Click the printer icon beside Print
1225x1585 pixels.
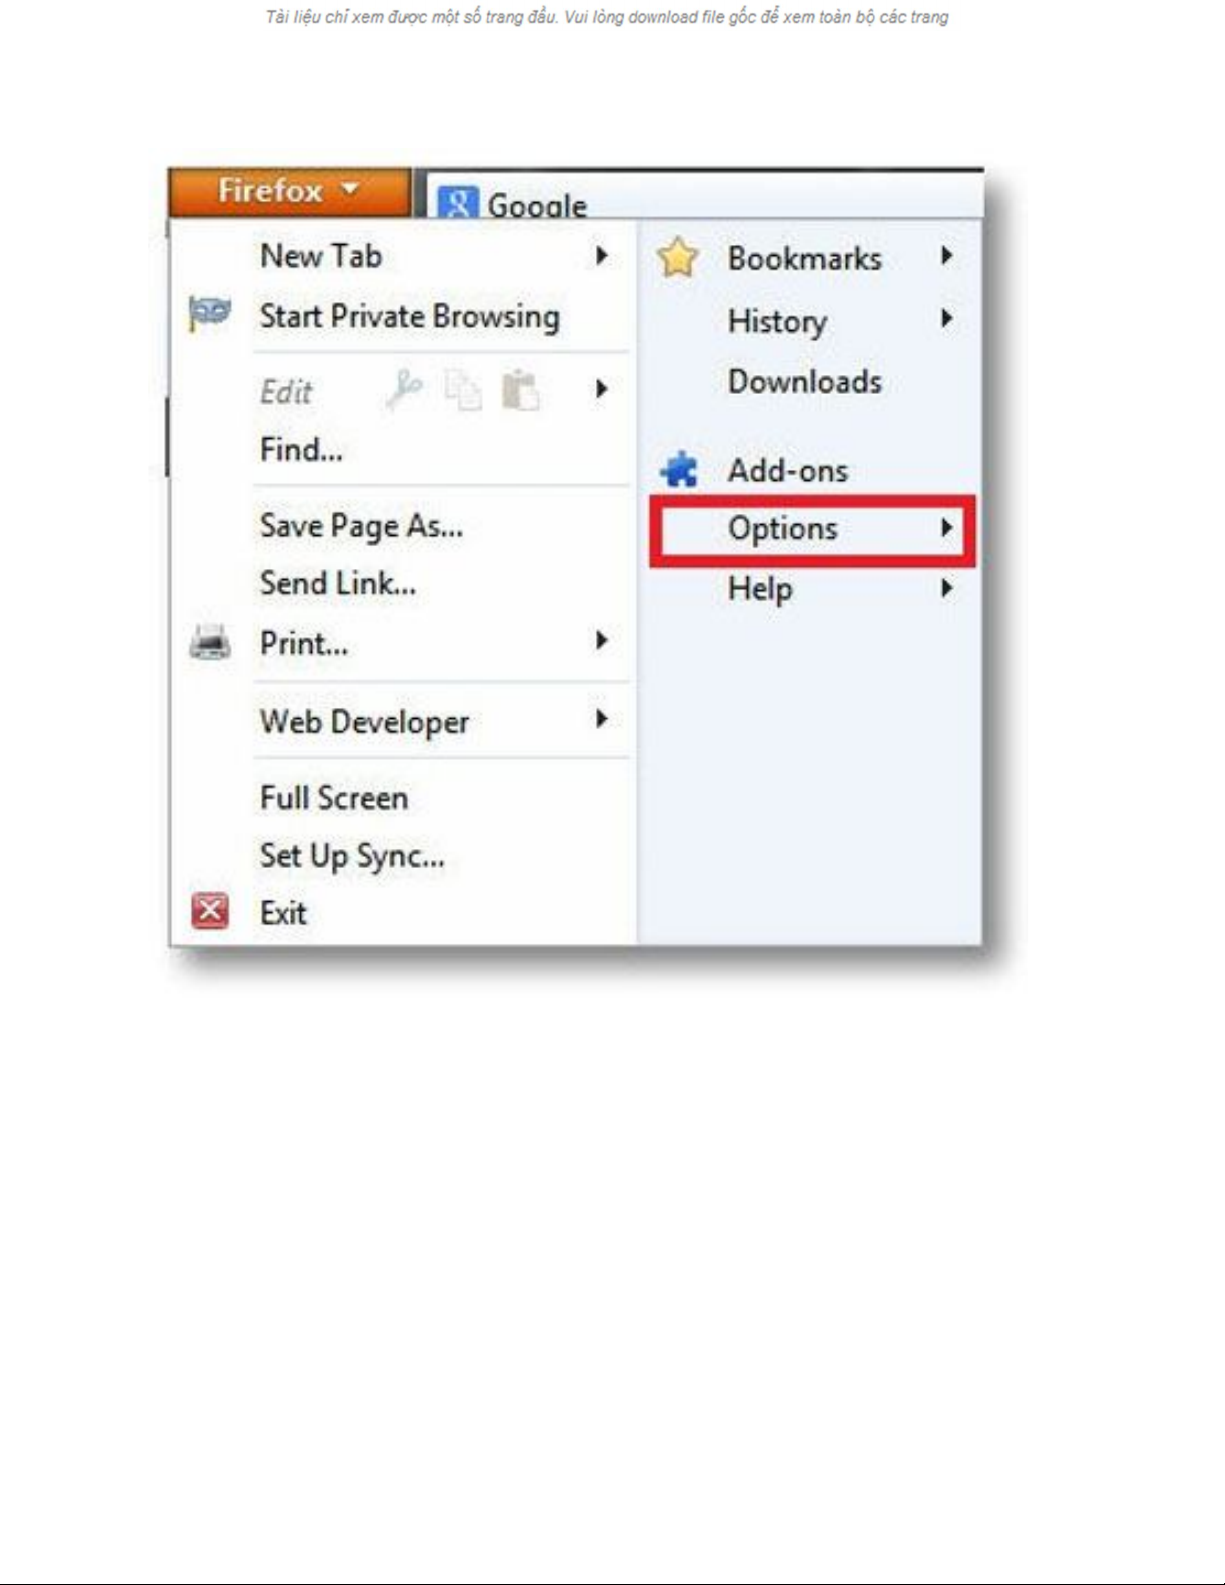click(x=210, y=642)
